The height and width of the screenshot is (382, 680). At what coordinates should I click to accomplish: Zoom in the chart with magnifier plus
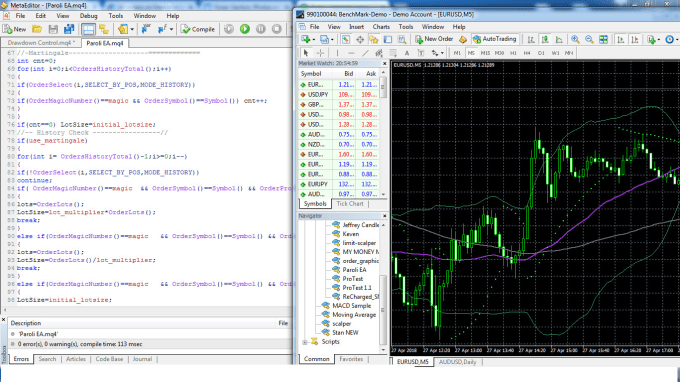coord(575,39)
